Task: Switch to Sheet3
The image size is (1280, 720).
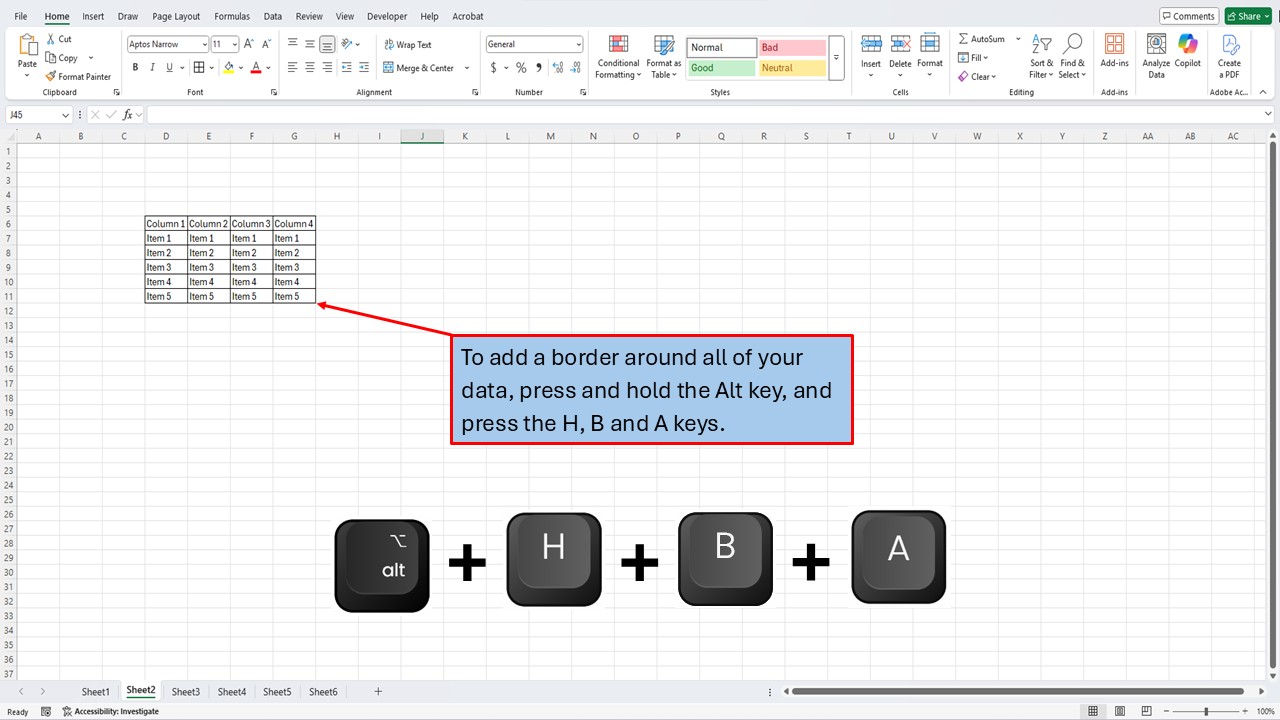Action: tap(185, 691)
